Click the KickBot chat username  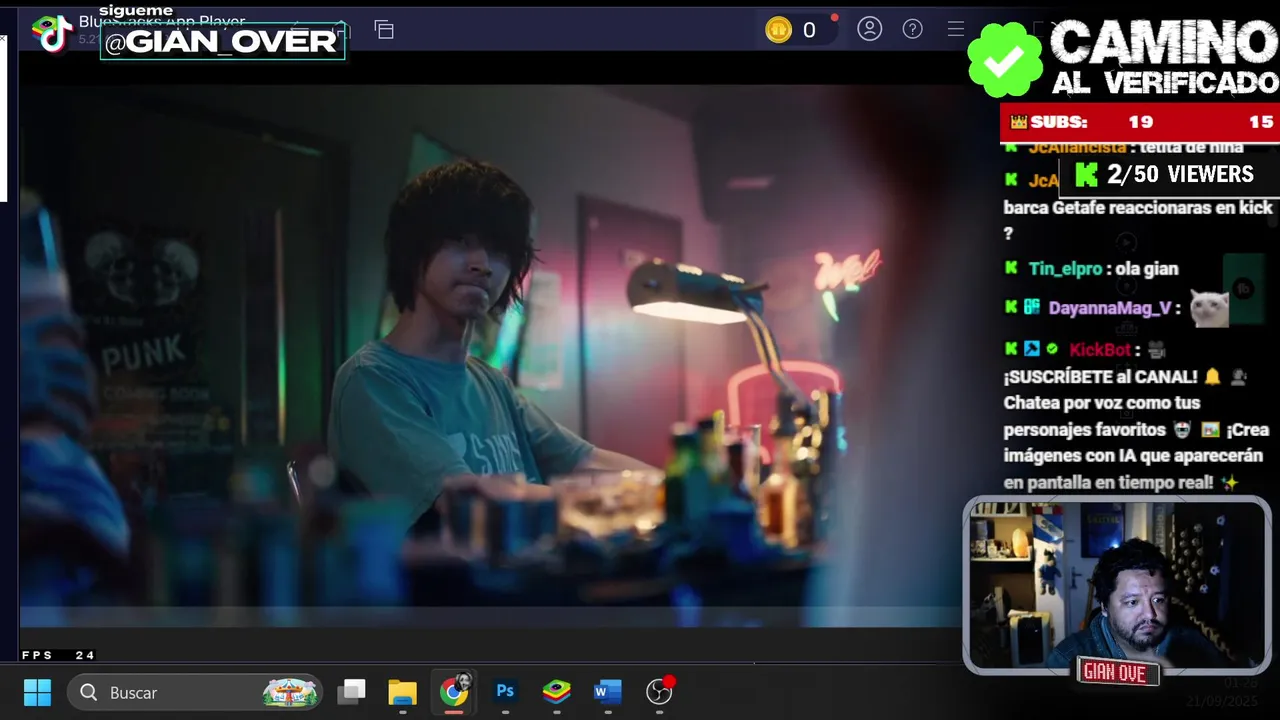pos(1100,349)
